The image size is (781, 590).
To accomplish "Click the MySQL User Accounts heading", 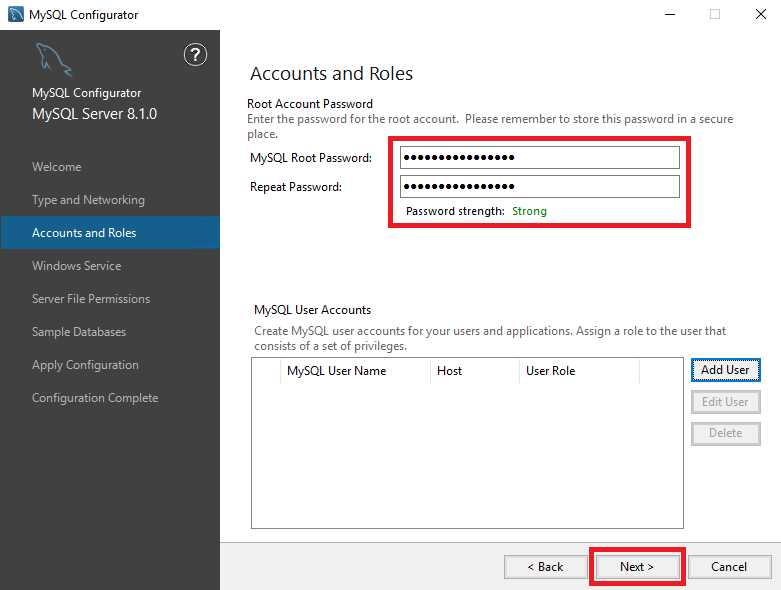I will pyautogui.click(x=312, y=310).
